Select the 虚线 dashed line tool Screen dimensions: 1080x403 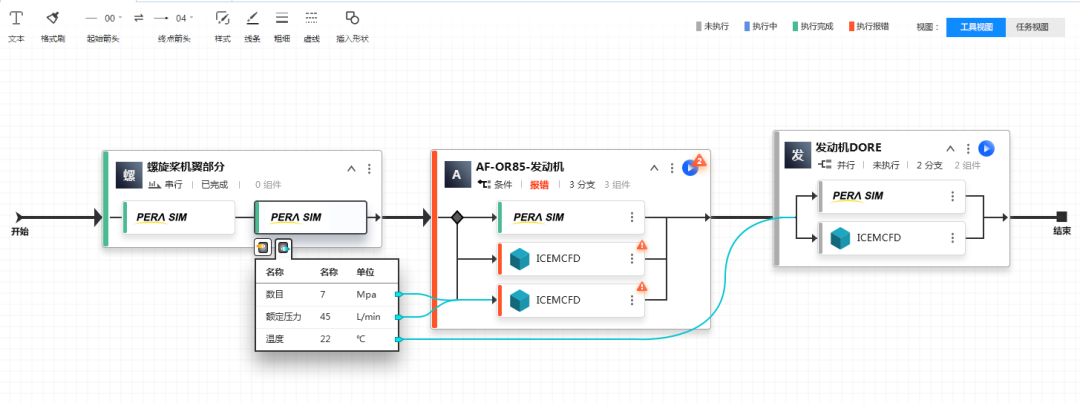(312, 18)
